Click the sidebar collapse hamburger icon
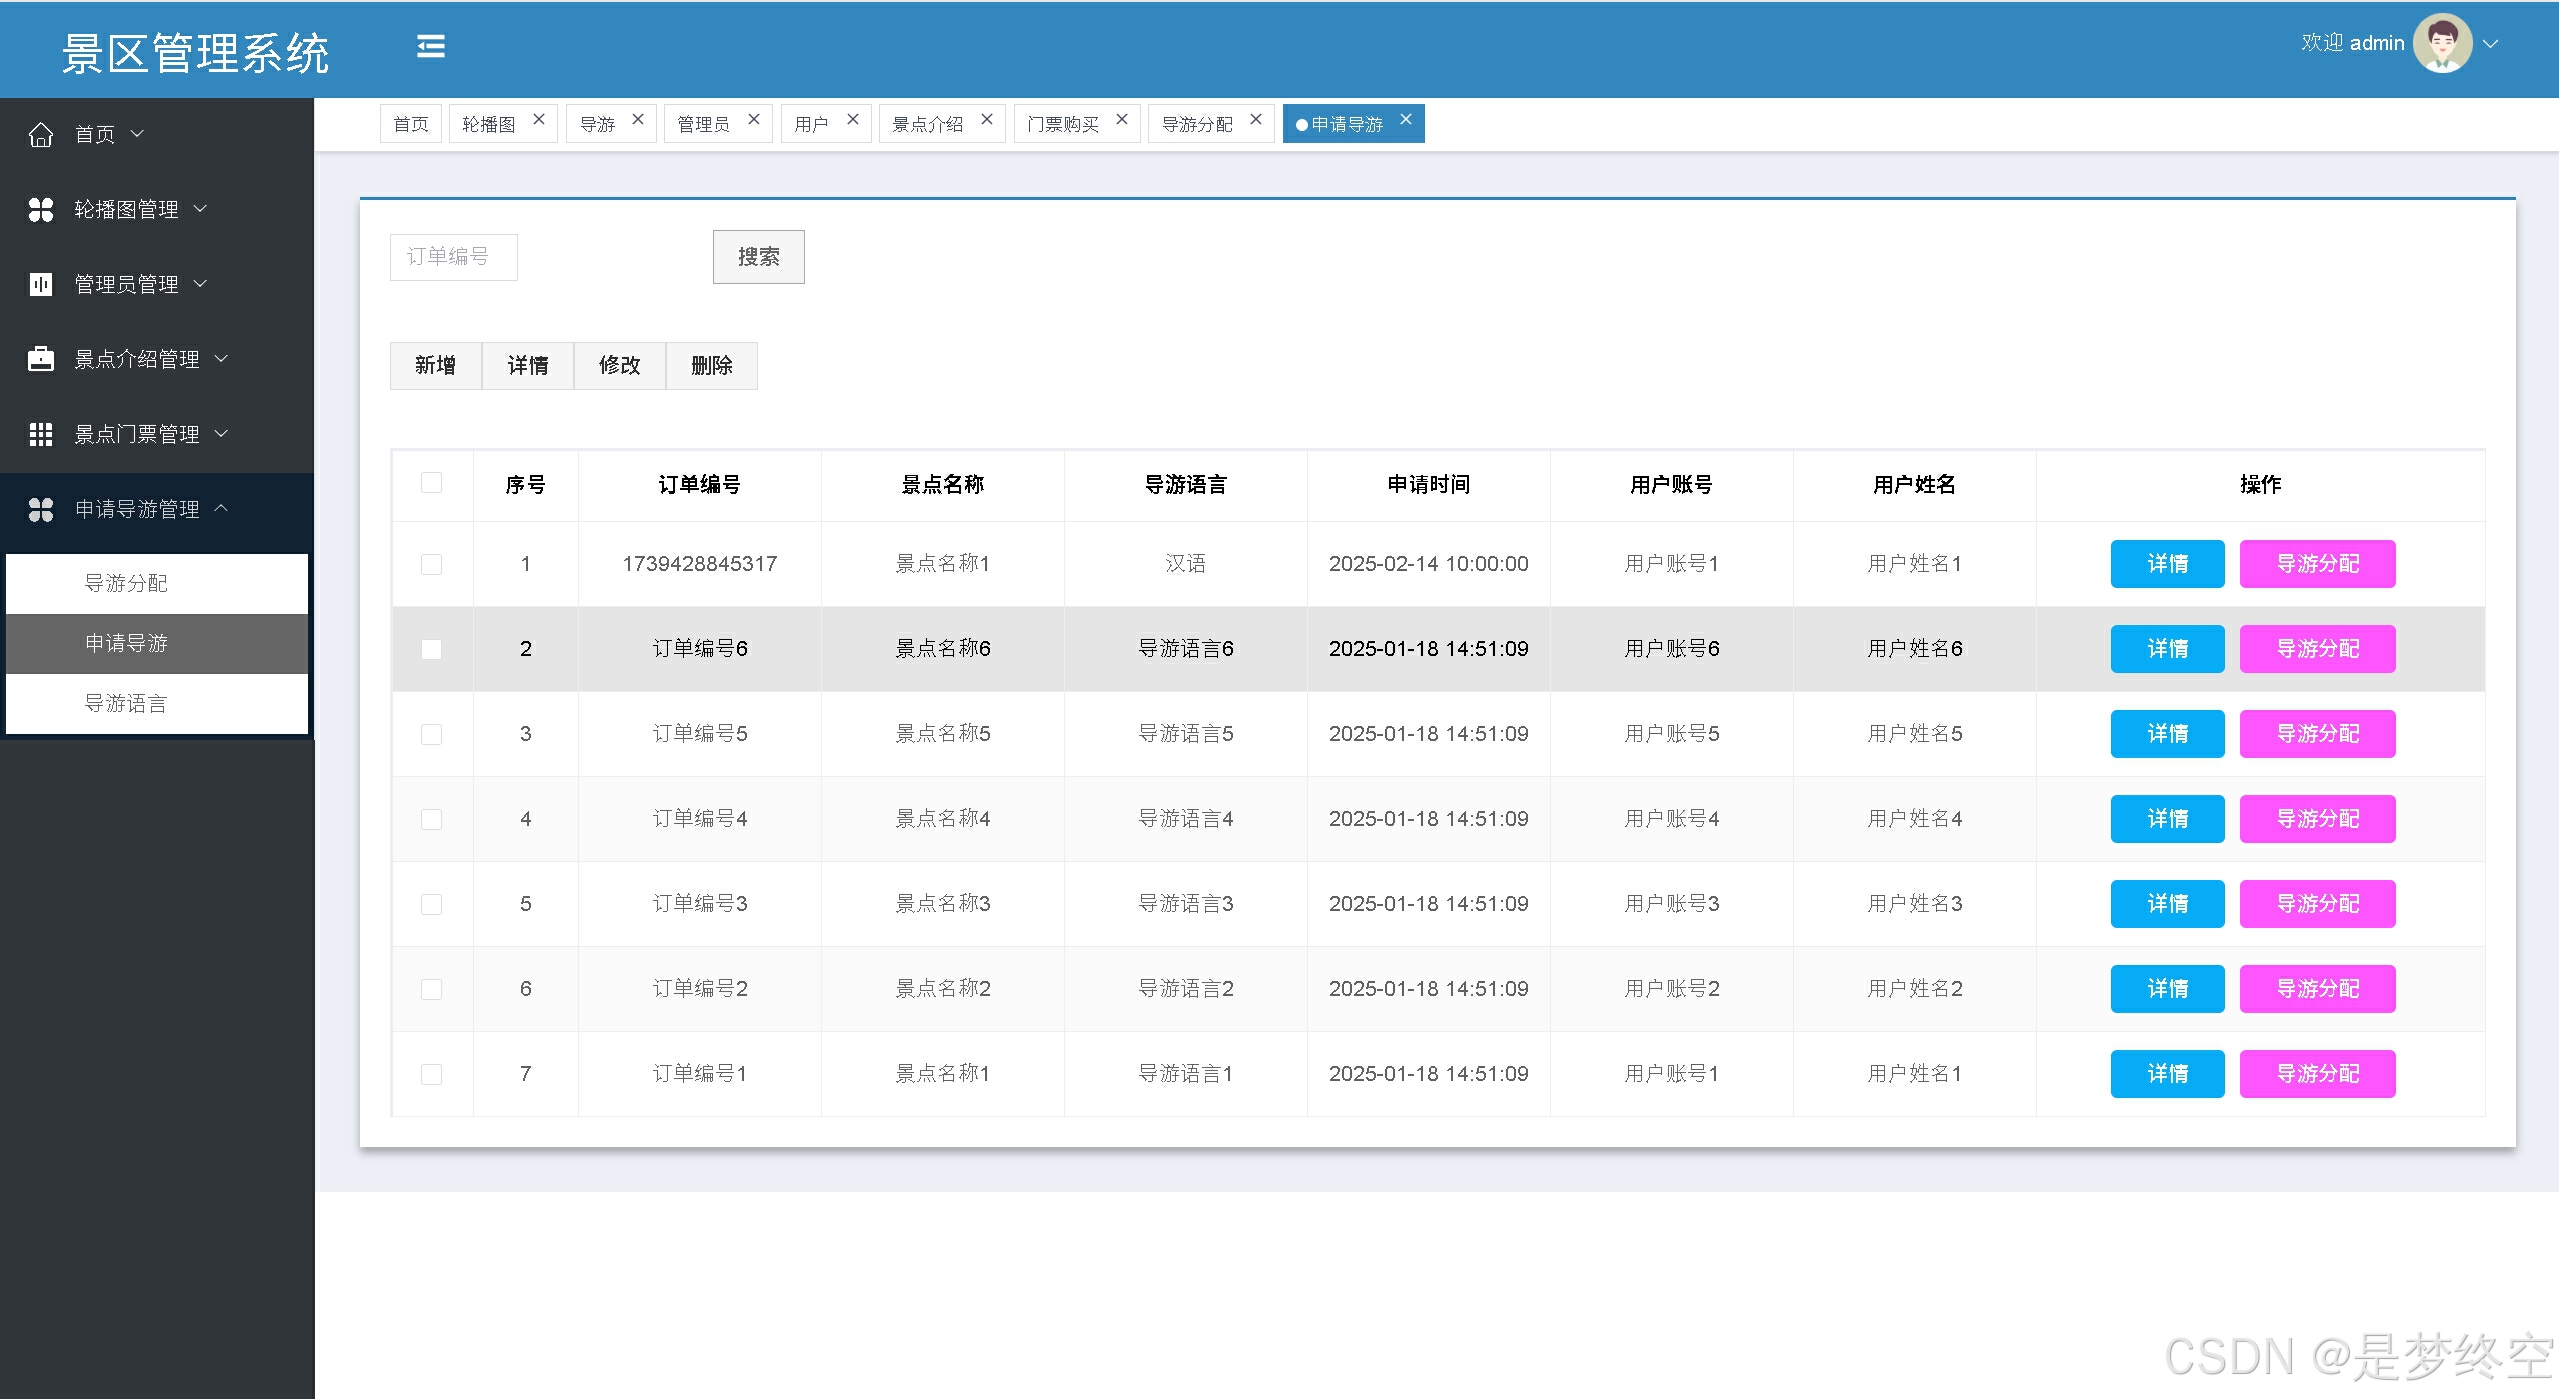Image resolution: width=2559 pixels, height=1399 pixels. coord(431,47)
